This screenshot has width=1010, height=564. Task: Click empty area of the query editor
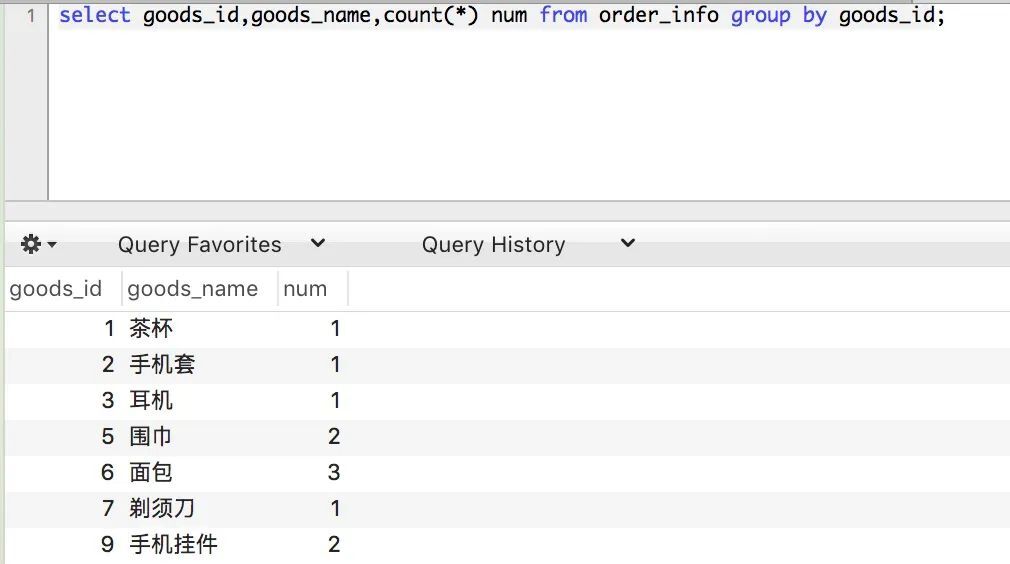pos(500,120)
